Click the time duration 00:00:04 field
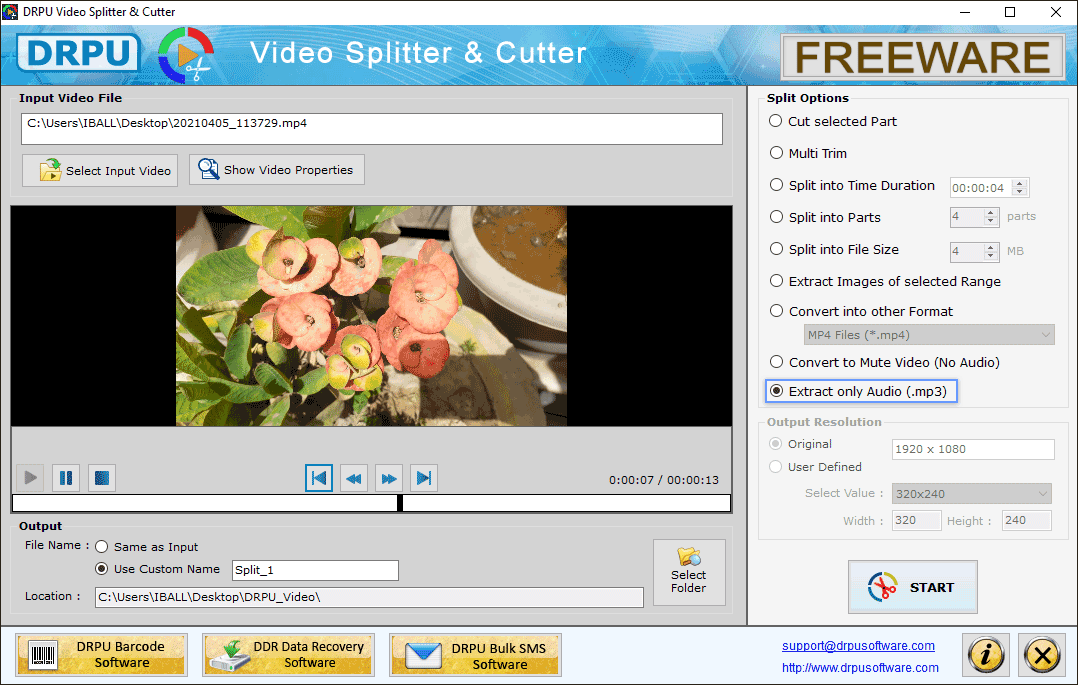The width and height of the screenshot is (1078, 685). [982, 188]
